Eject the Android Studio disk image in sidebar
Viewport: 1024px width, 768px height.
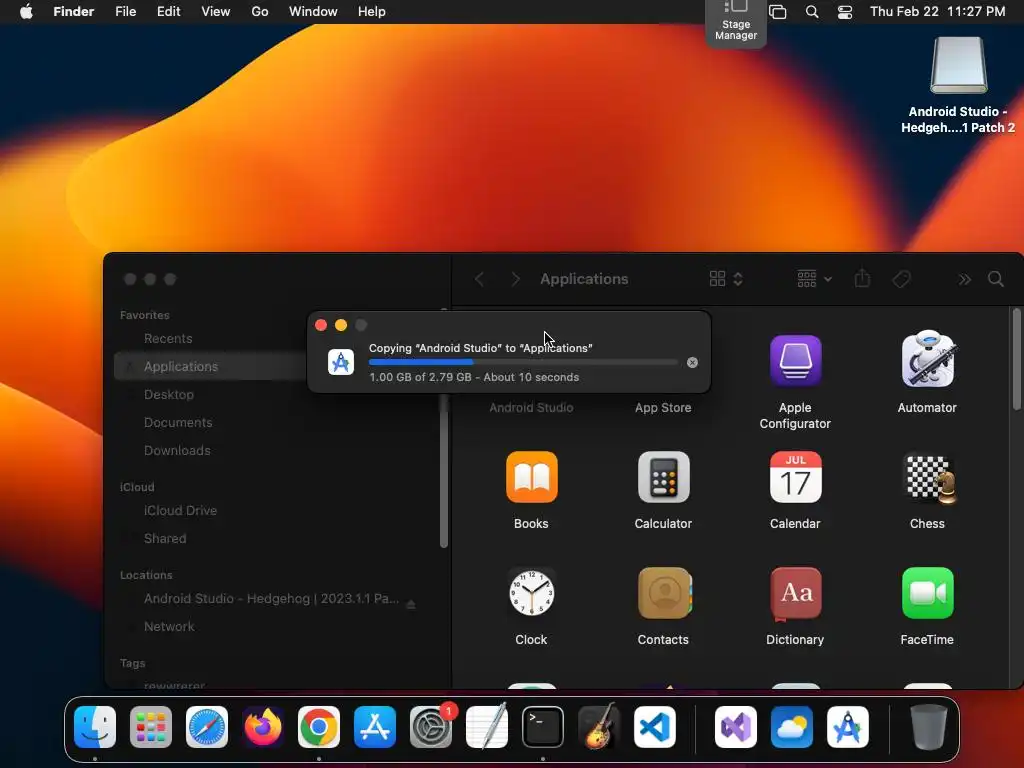click(411, 604)
